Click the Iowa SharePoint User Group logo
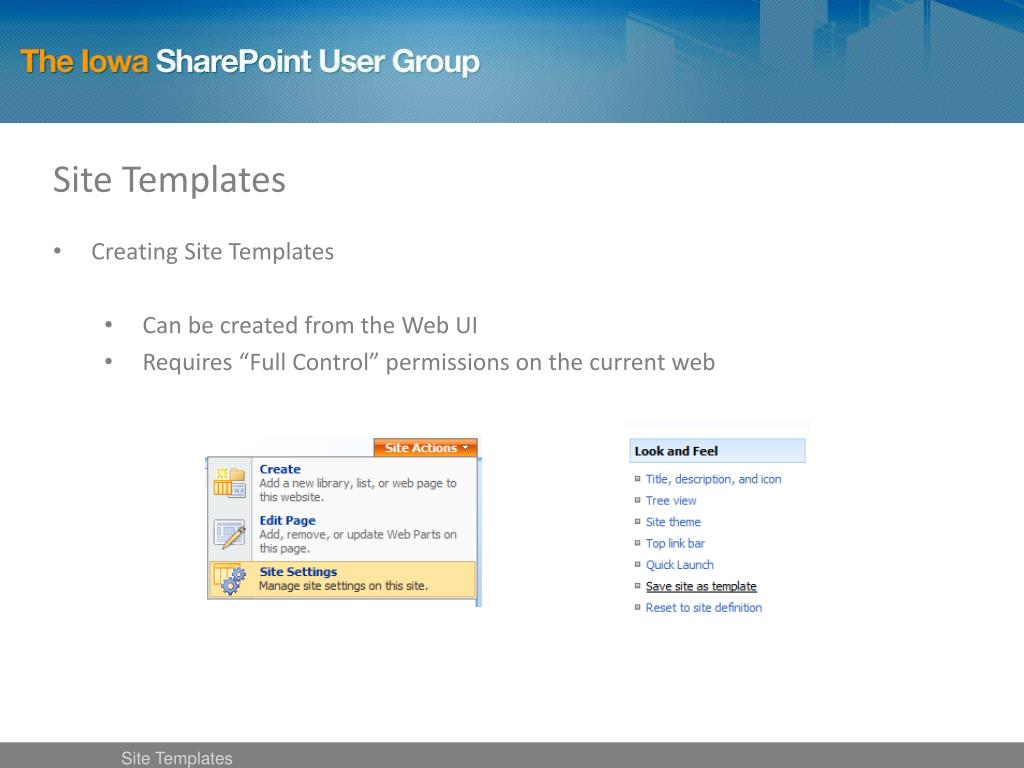Screen dimensions: 1024x768 click(x=250, y=61)
